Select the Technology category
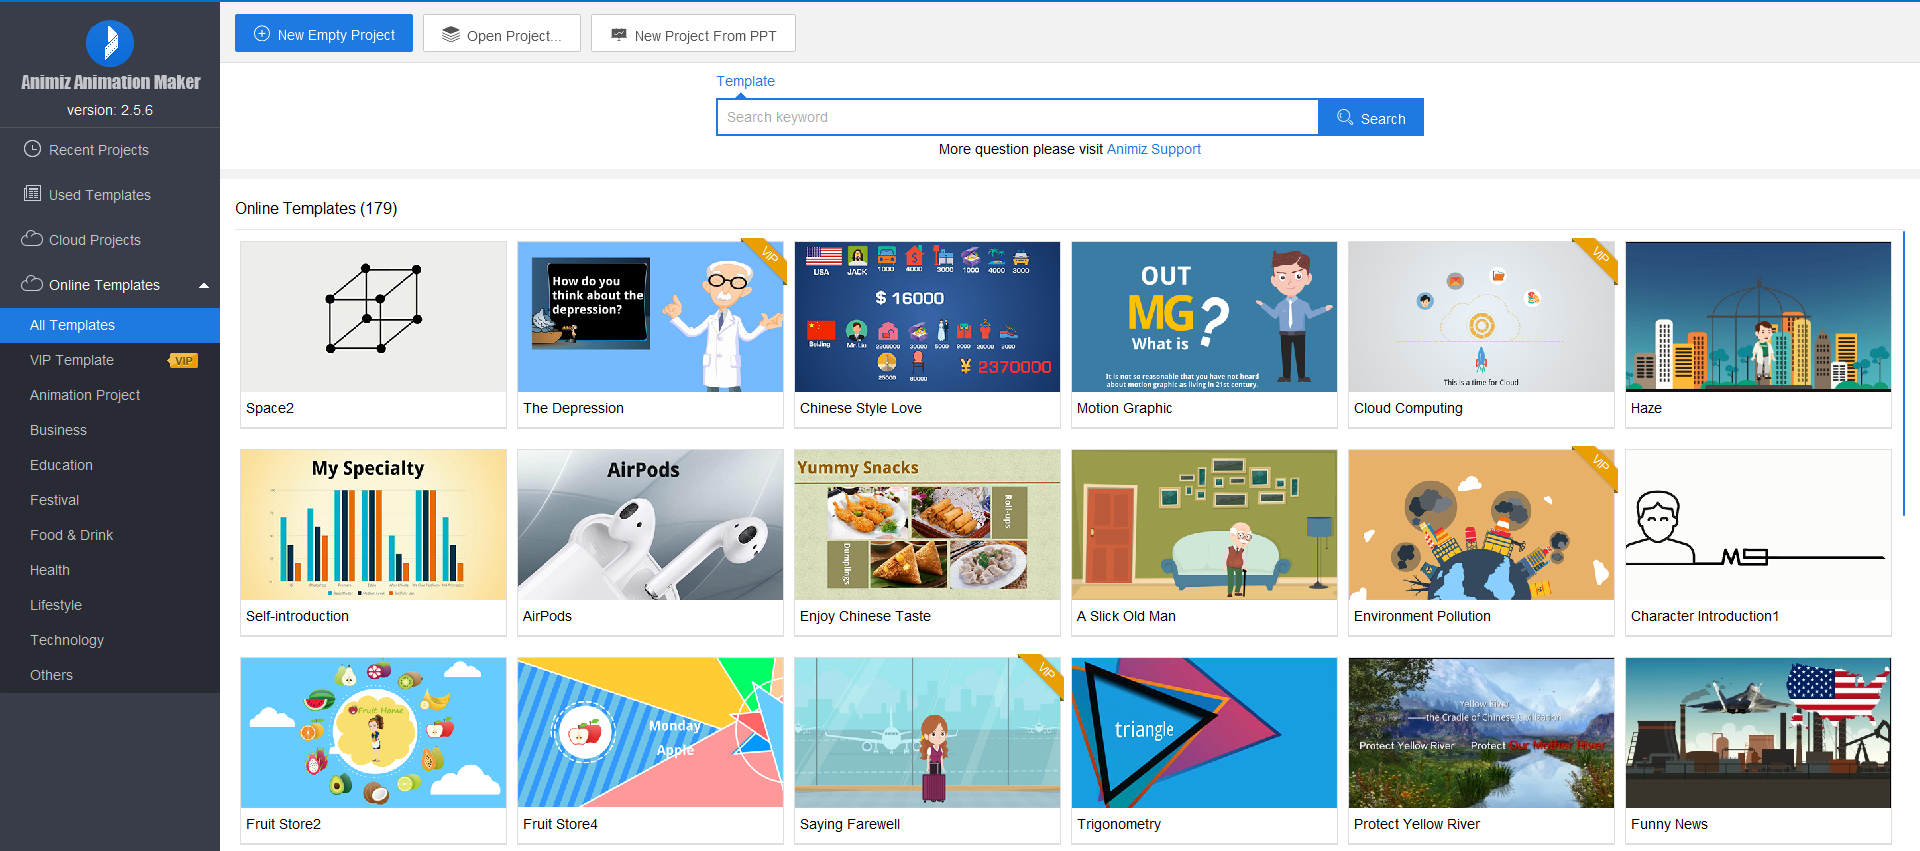This screenshot has width=1920, height=851. pos(67,640)
